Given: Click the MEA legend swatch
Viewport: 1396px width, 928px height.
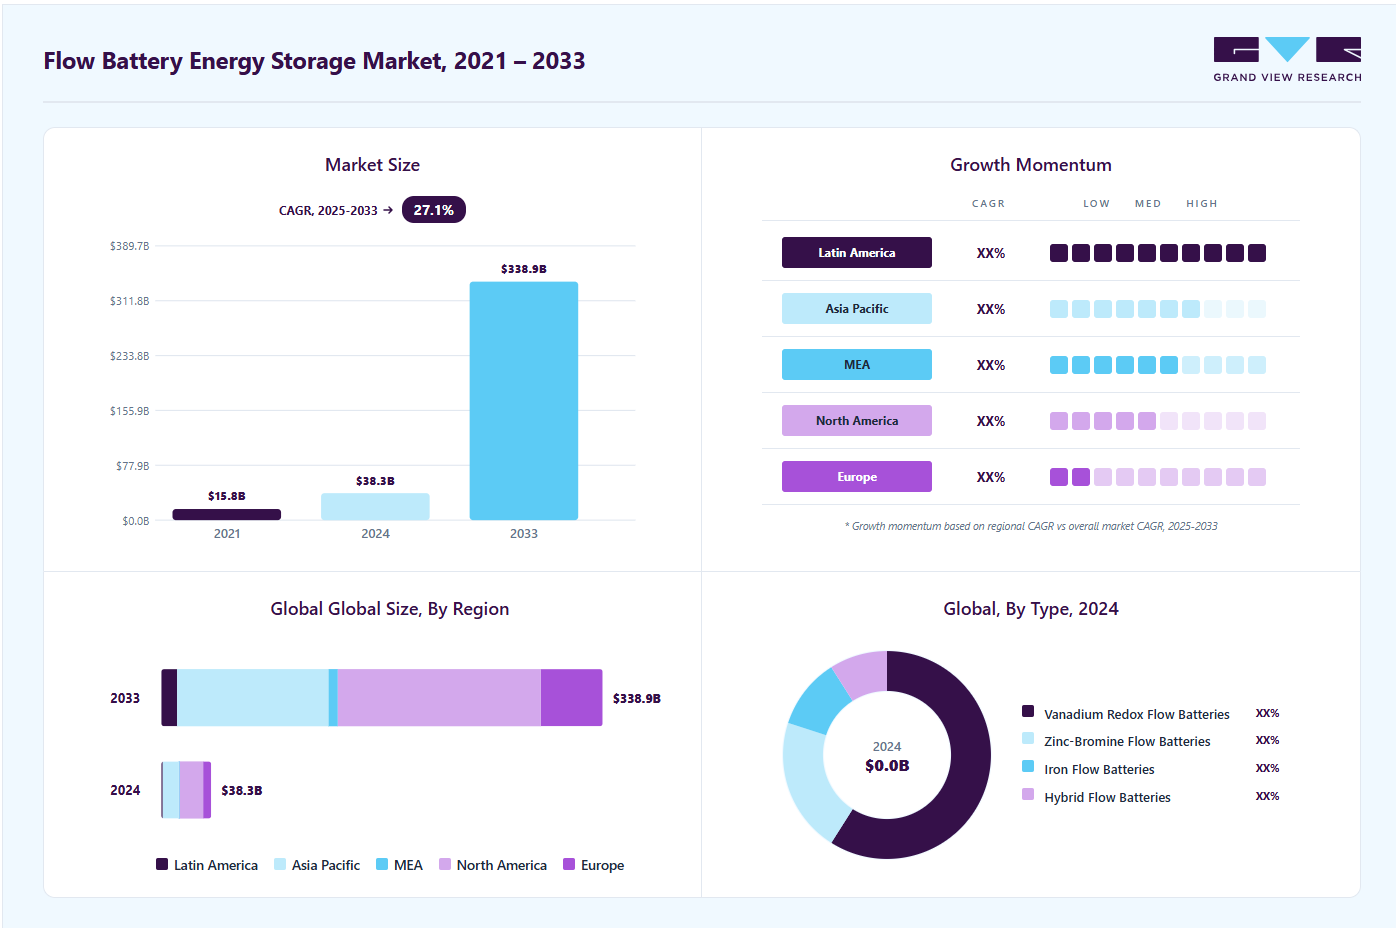Looking at the screenshot, I should point(382,864).
